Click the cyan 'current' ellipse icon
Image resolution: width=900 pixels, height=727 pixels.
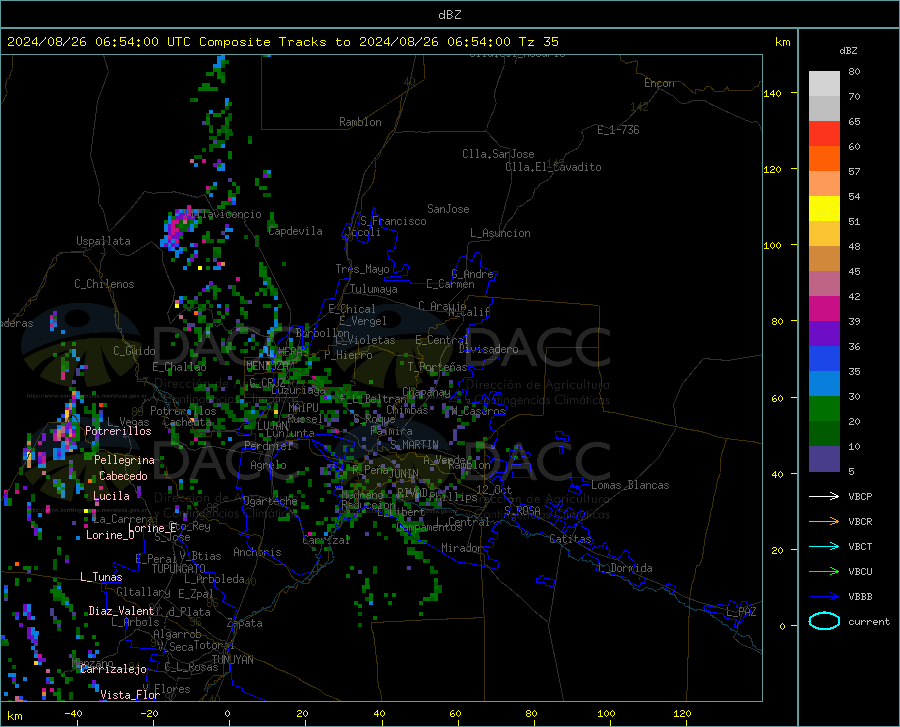(x=824, y=621)
